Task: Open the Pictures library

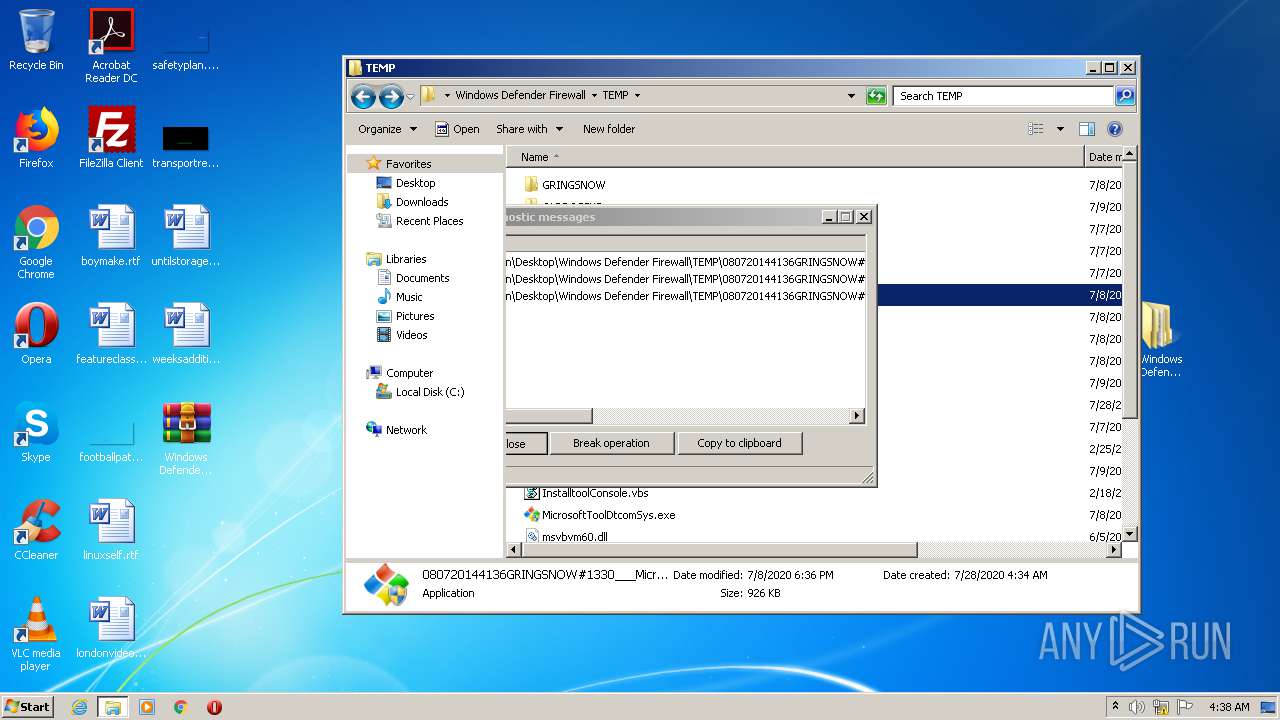Action: coord(414,316)
